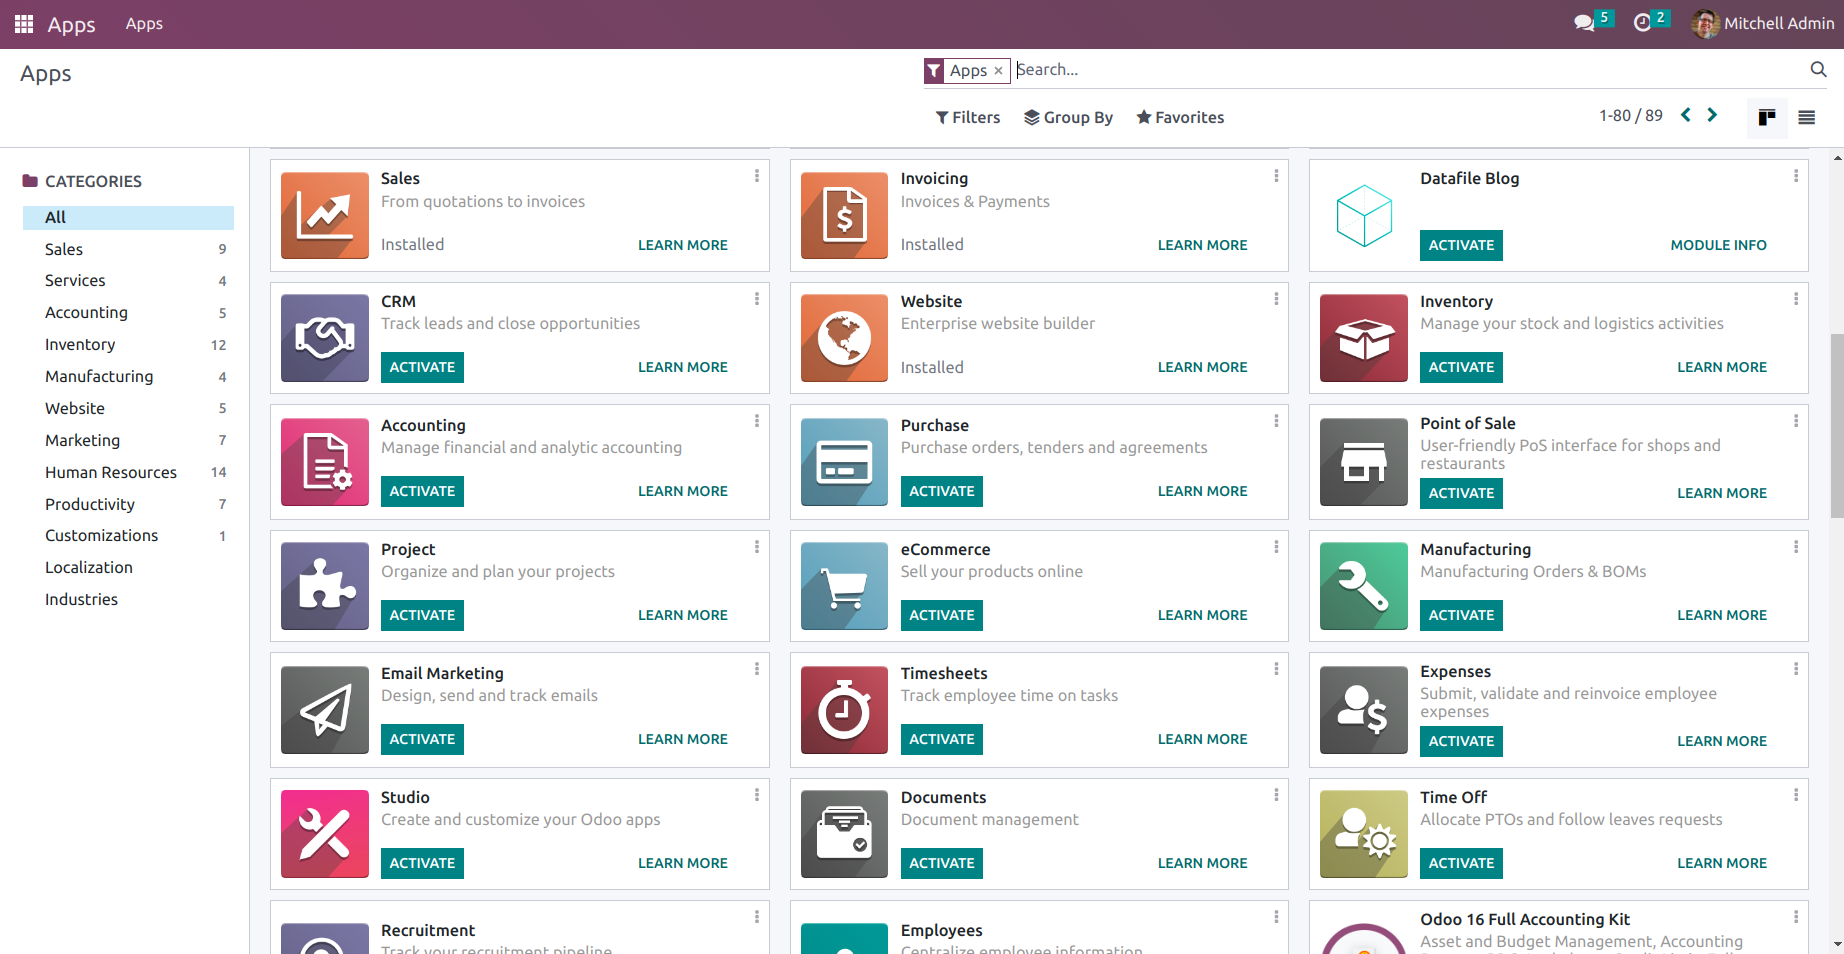Switch to List view
The width and height of the screenshot is (1844, 954).
click(x=1806, y=117)
